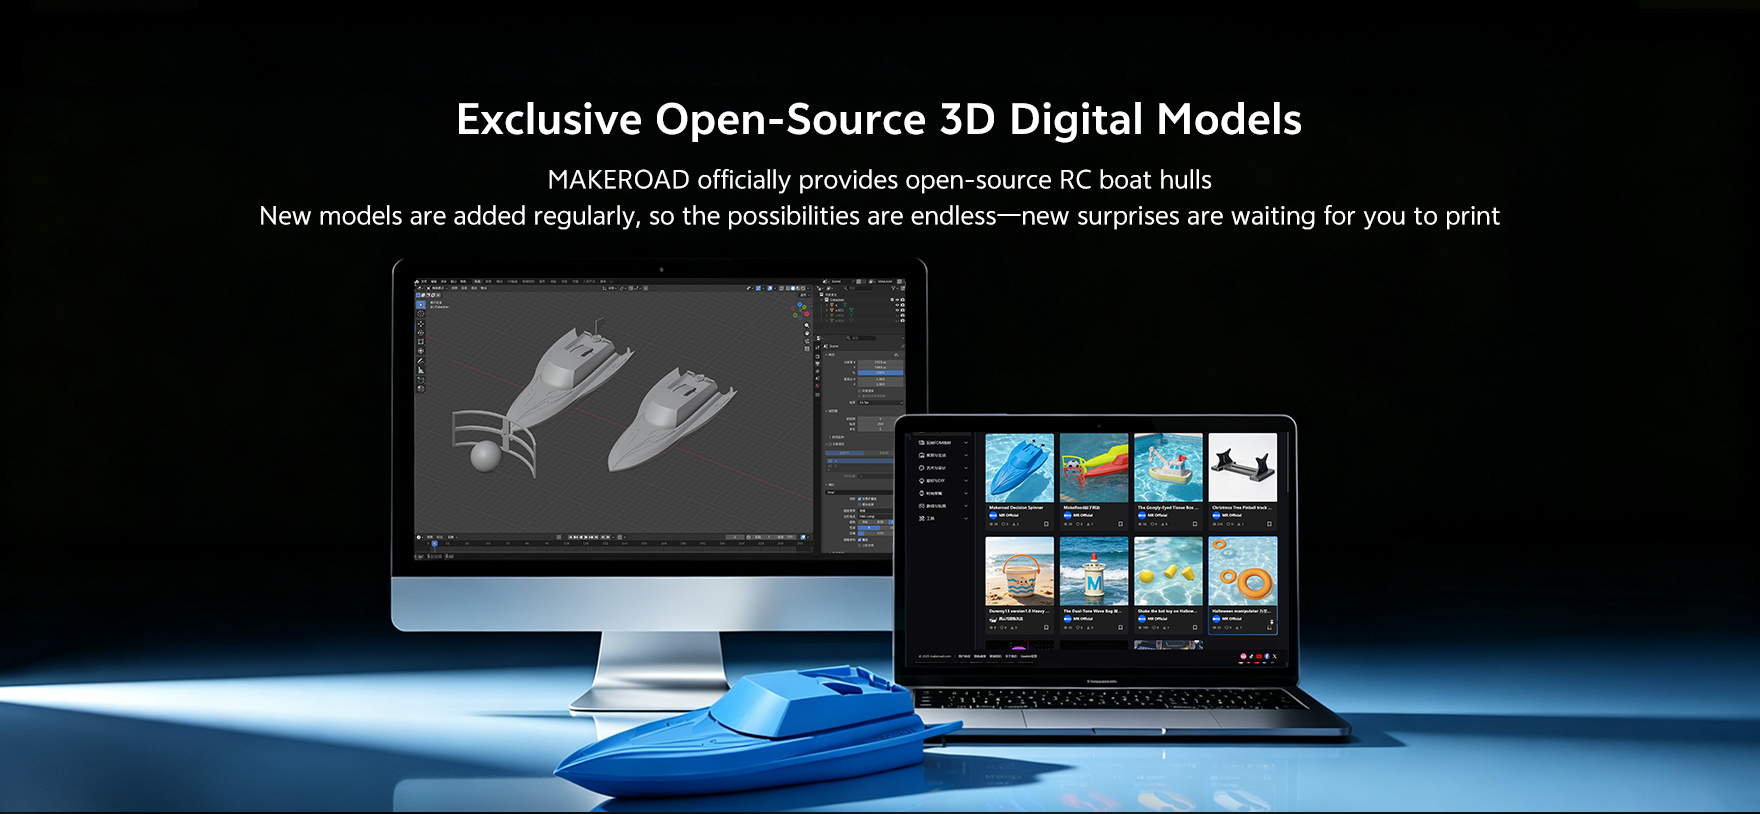This screenshot has height=814, width=1760.
Task: Choose the Measure ruler tool in Blender
Action: 421,370
